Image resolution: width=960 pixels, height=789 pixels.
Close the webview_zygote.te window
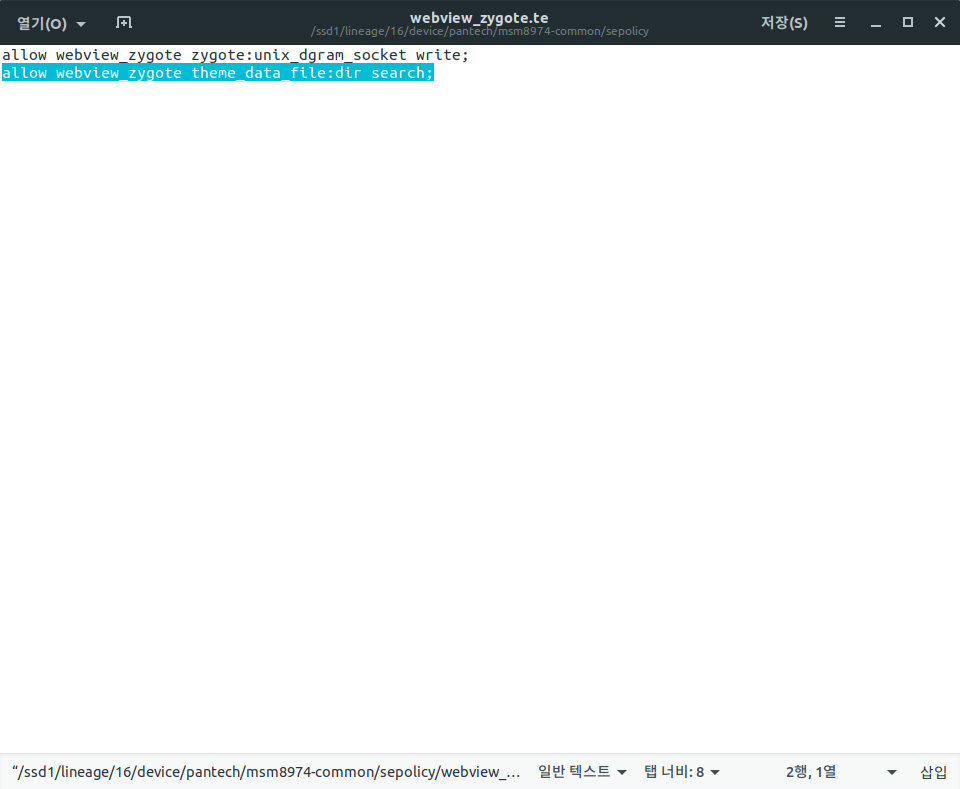pyautogui.click(x=940, y=23)
